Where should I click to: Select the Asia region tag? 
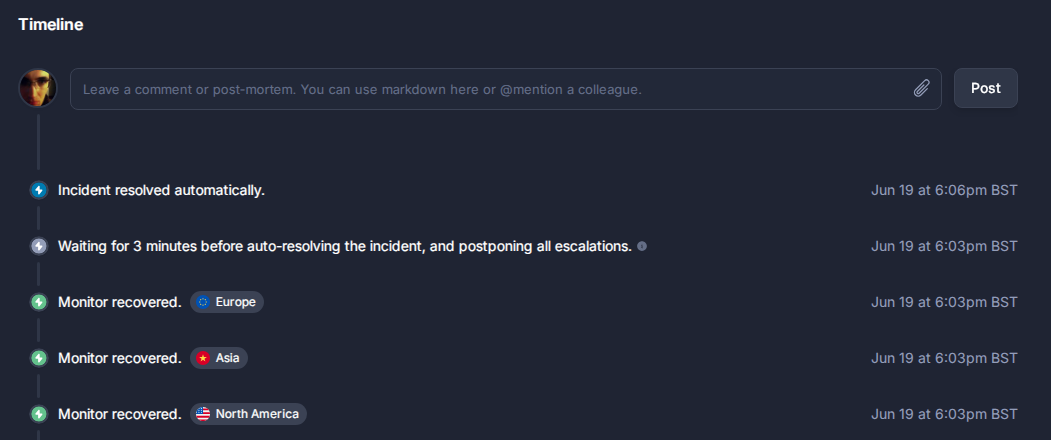(x=219, y=358)
